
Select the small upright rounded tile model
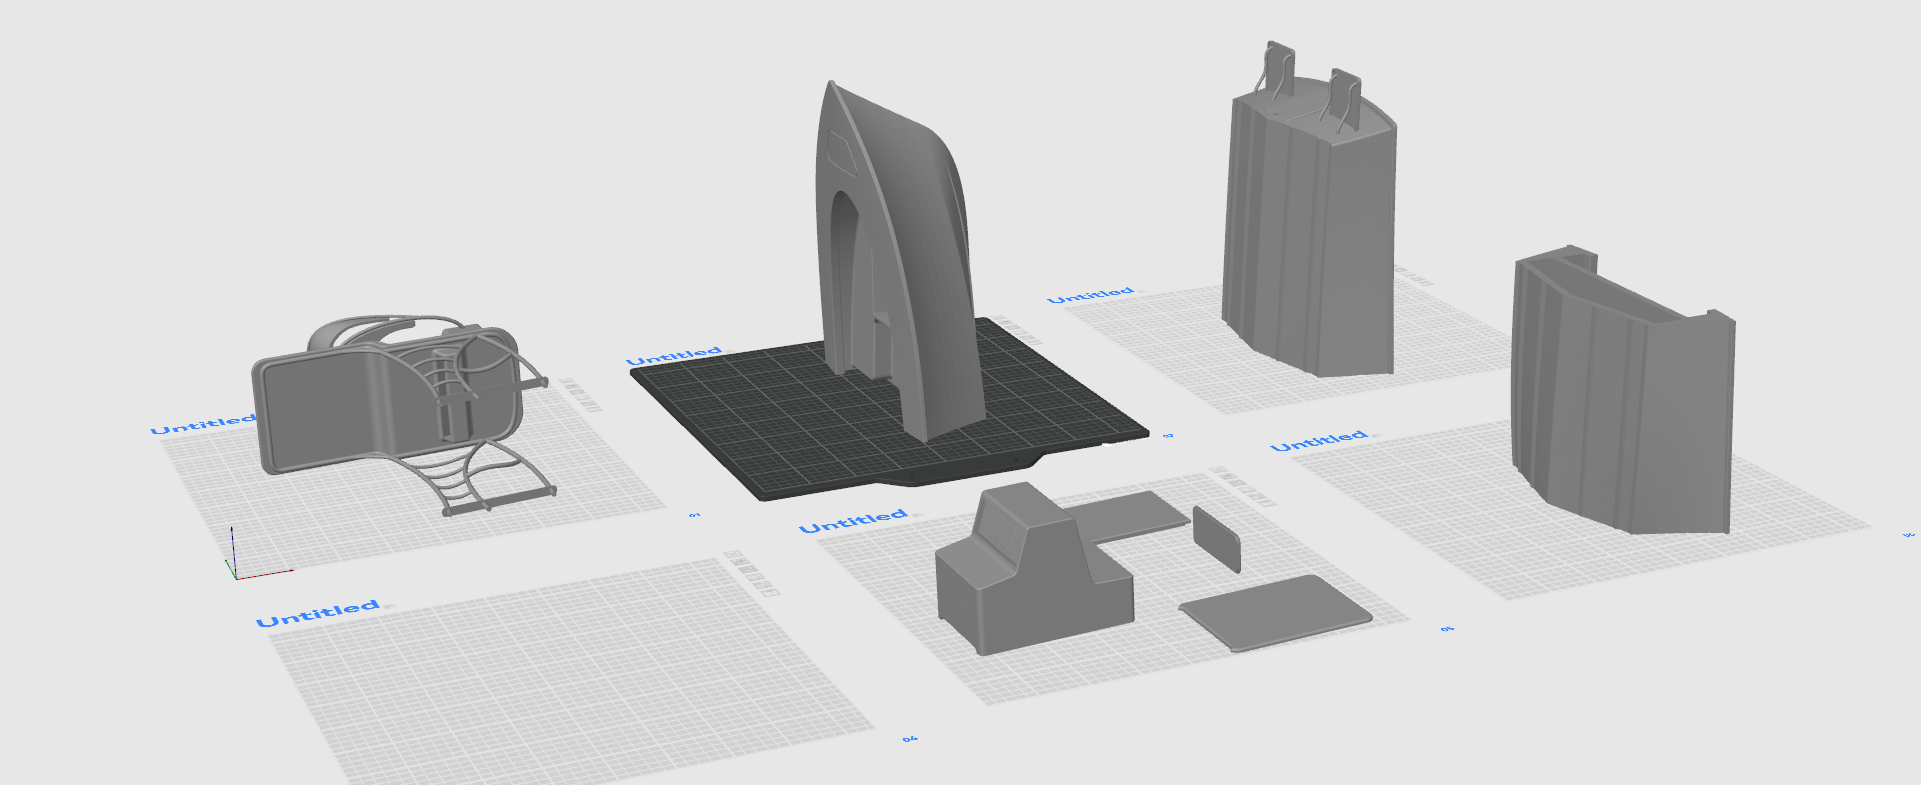pos(1216,538)
